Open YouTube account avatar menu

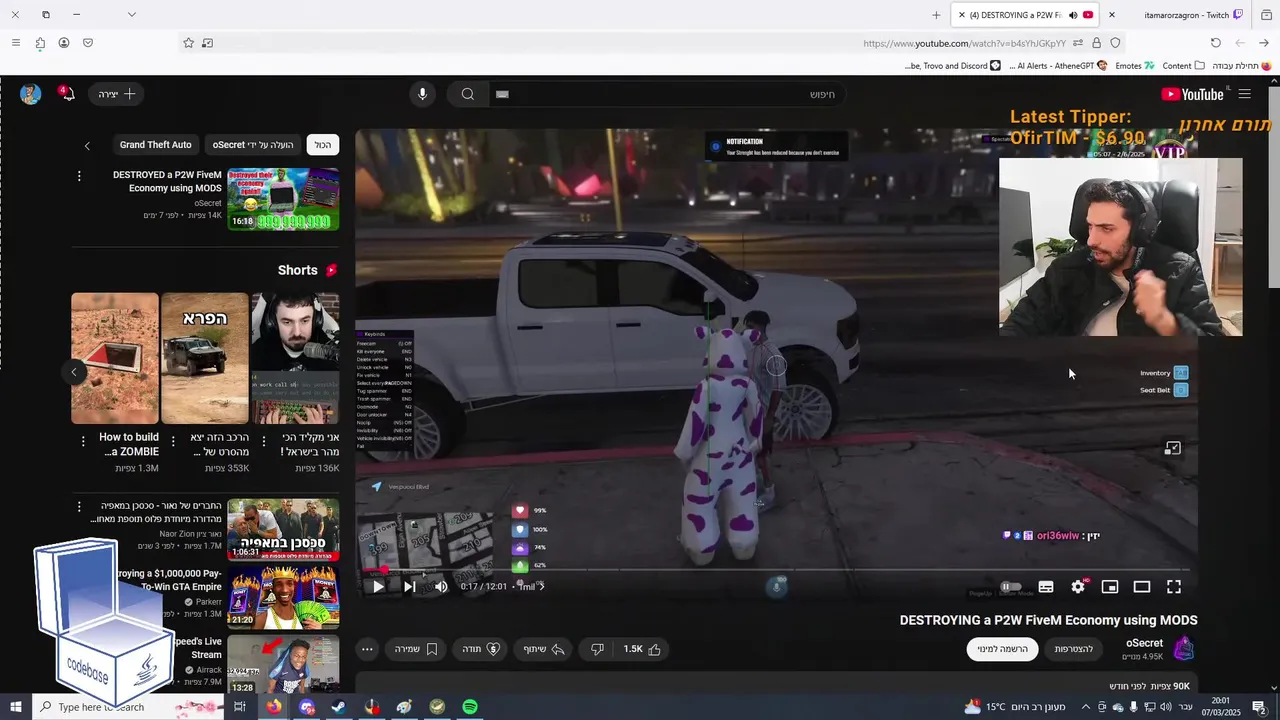(x=30, y=94)
